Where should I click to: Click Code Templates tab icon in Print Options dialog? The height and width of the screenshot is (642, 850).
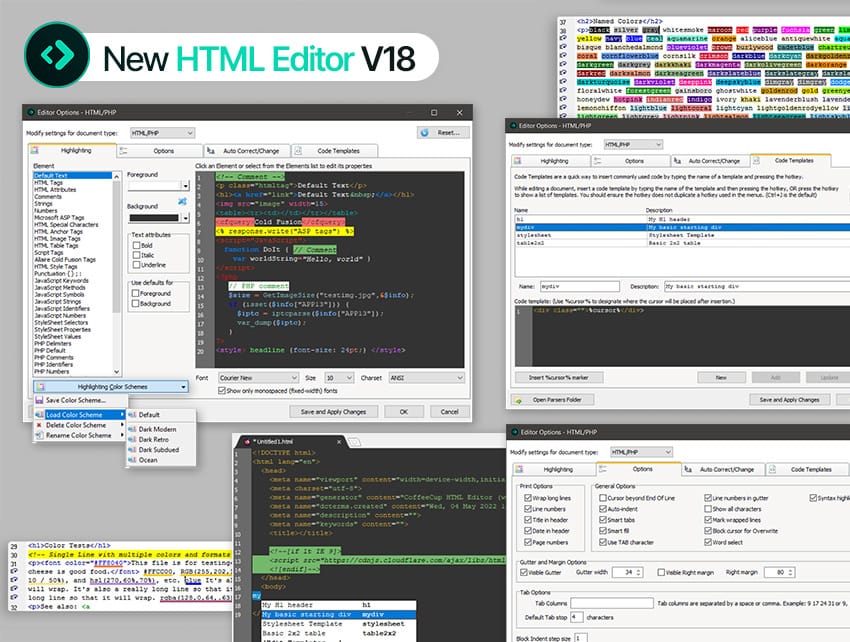(x=773, y=469)
